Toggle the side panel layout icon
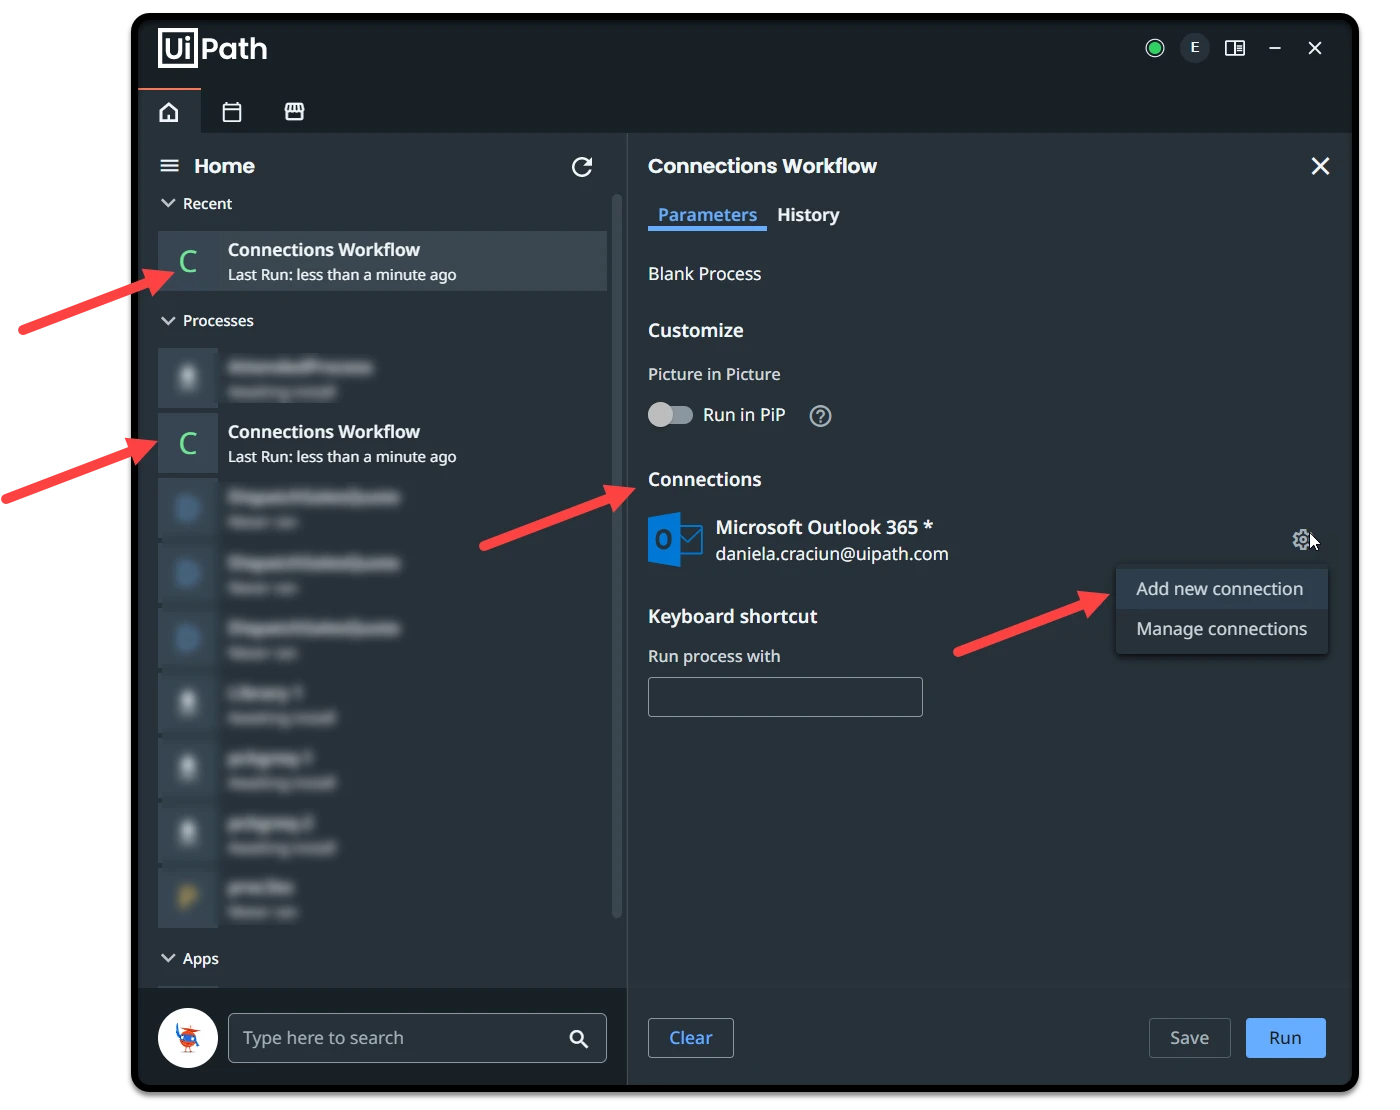Screen dimensions: 1400x1110 (x=1235, y=48)
